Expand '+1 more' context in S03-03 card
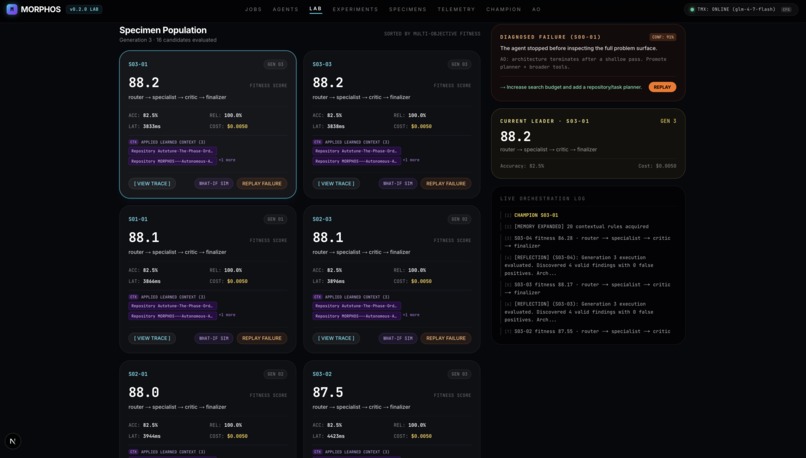This screenshot has width=806, height=458. 411,160
